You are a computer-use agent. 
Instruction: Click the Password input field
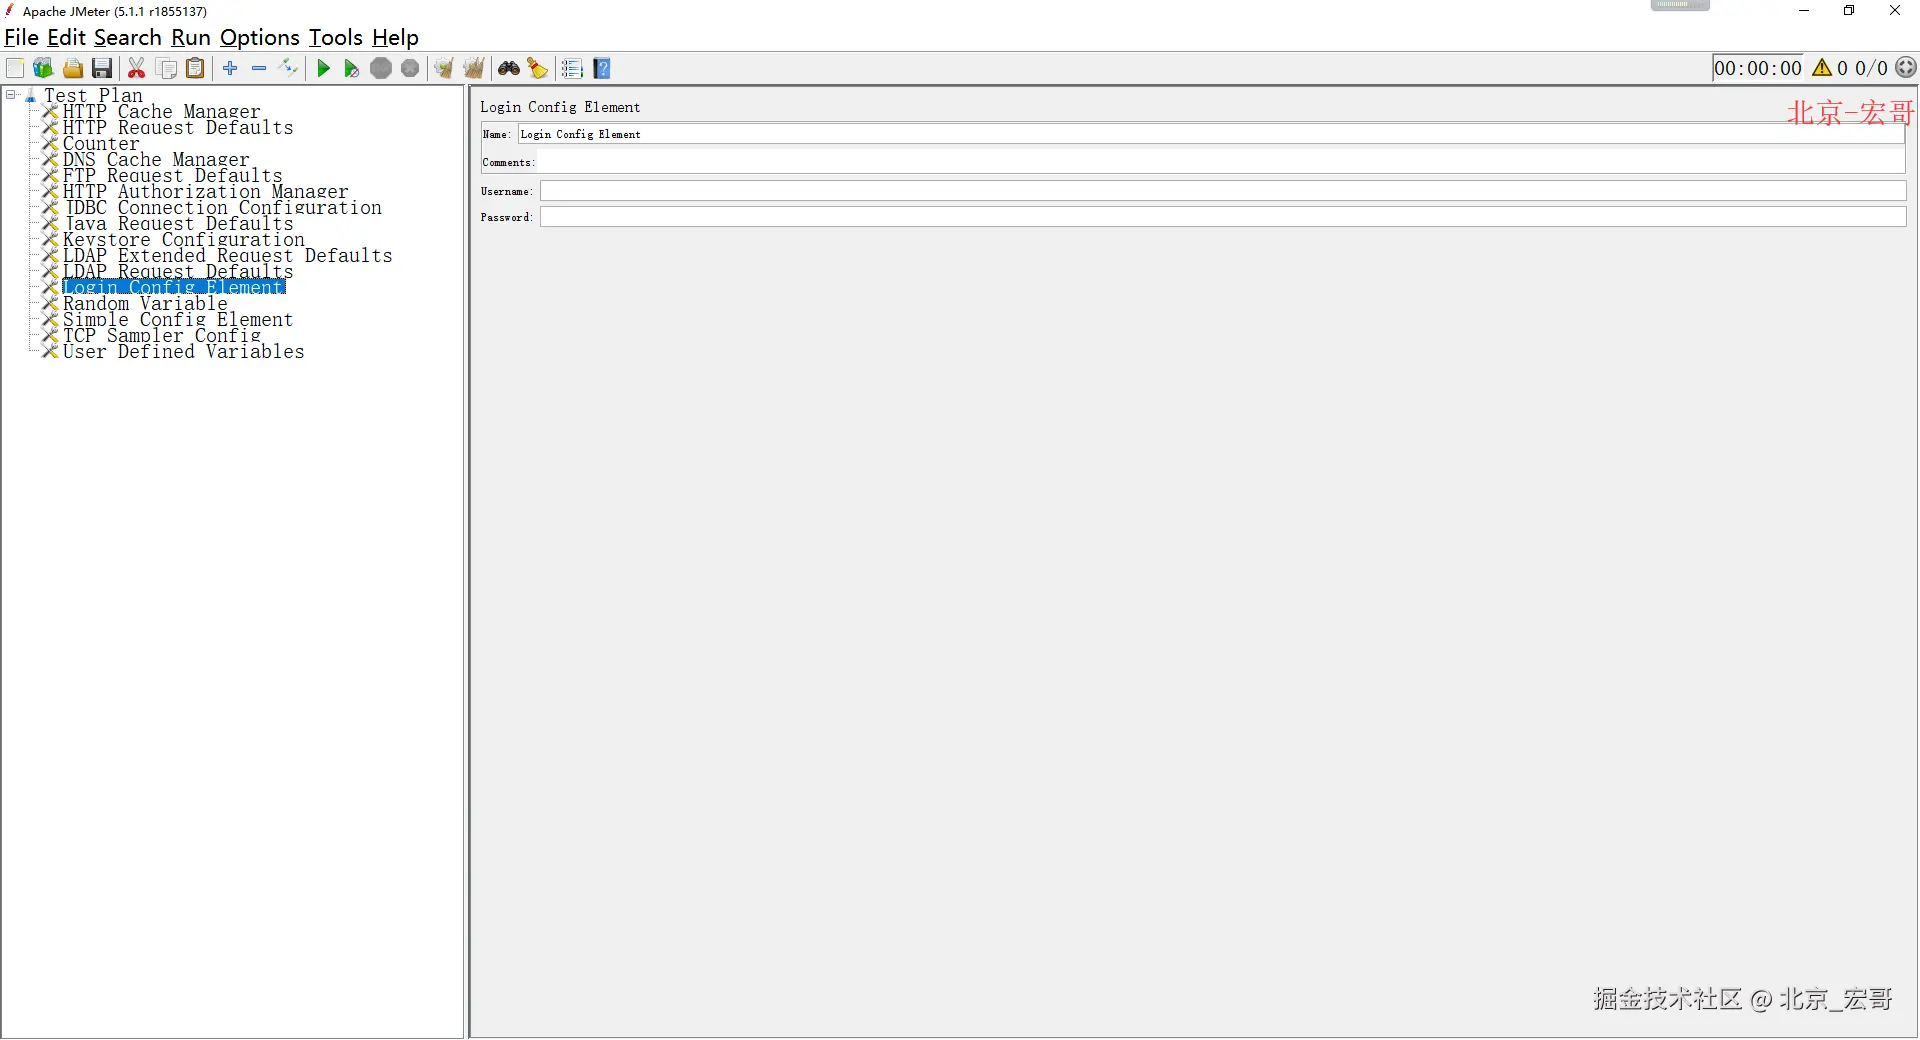tap(1223, 217)
